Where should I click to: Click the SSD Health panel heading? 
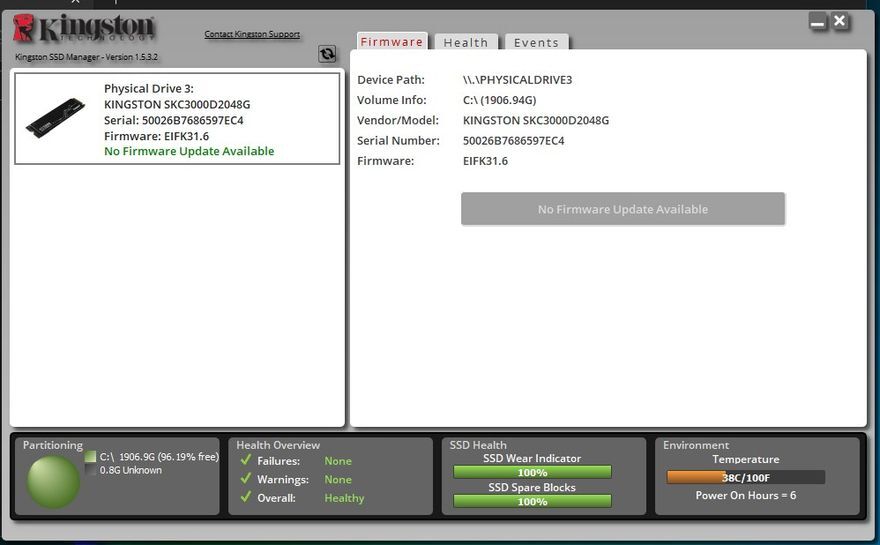point(478,445)
